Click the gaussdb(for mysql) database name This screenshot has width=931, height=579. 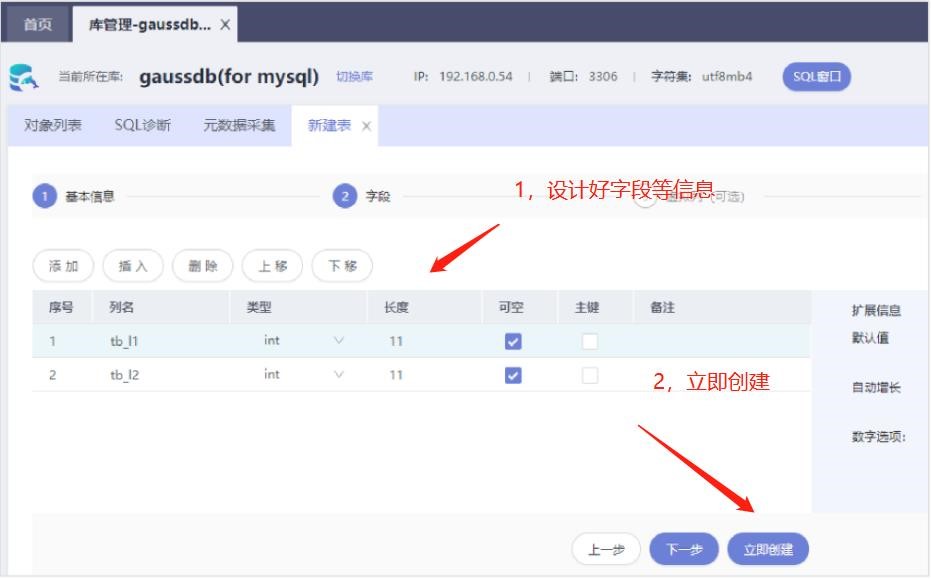[229, 77]
